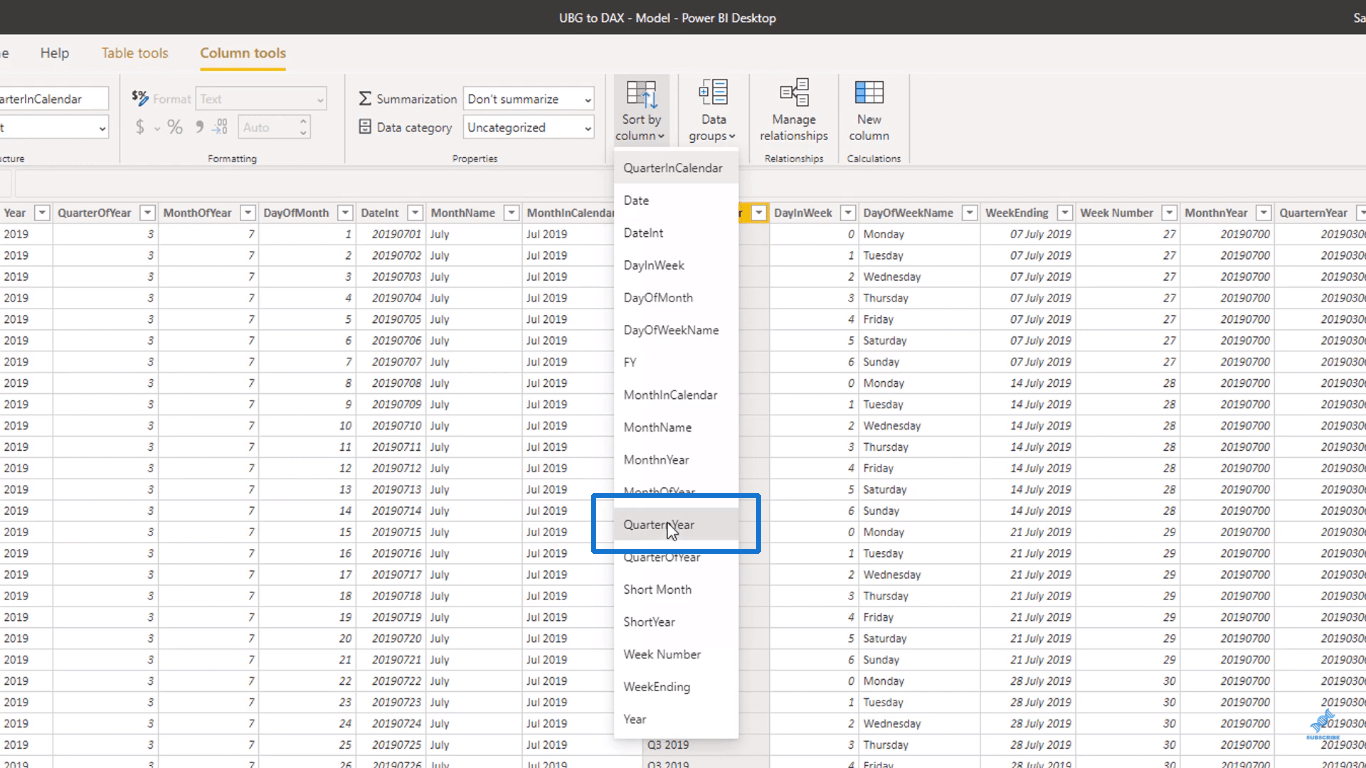1366x768 pixels.
Task: Choose ShortYear in sort list
Action: [x=676, y=622]
